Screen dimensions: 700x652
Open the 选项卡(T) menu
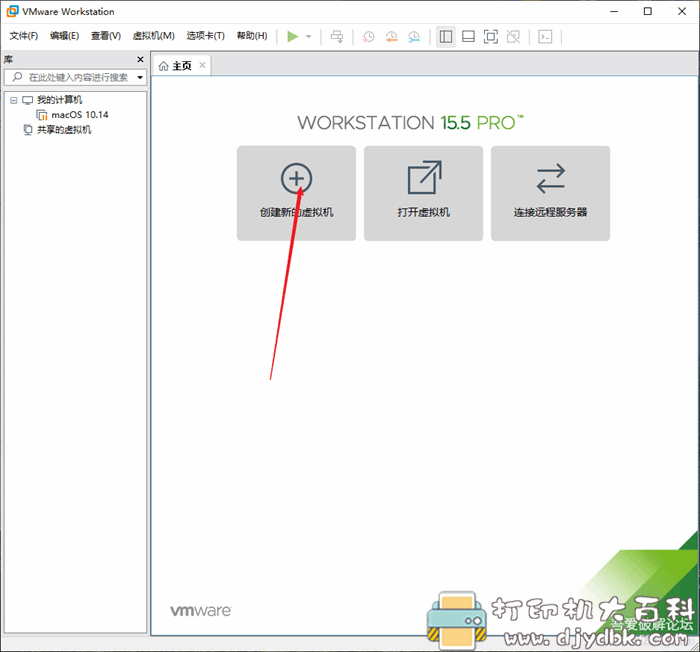(x=205, y=36)
